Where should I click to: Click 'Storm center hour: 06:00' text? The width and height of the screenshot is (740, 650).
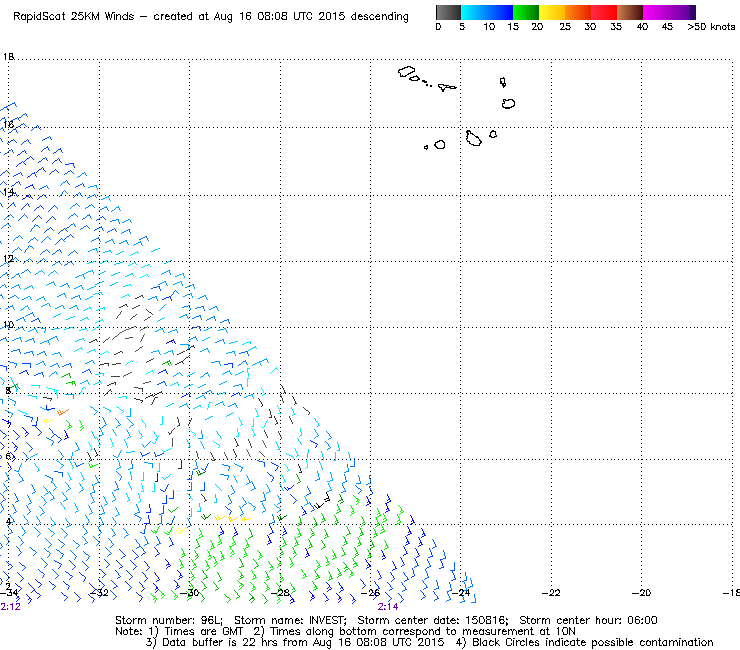[588, 620]
